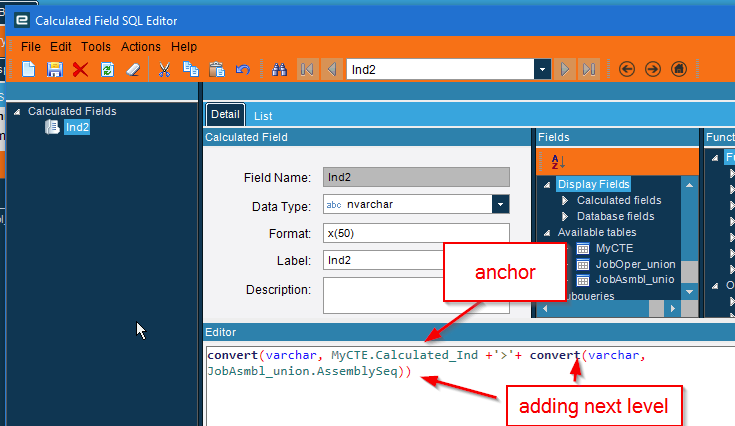Click the Home toolbar icon

pos(679,69)
